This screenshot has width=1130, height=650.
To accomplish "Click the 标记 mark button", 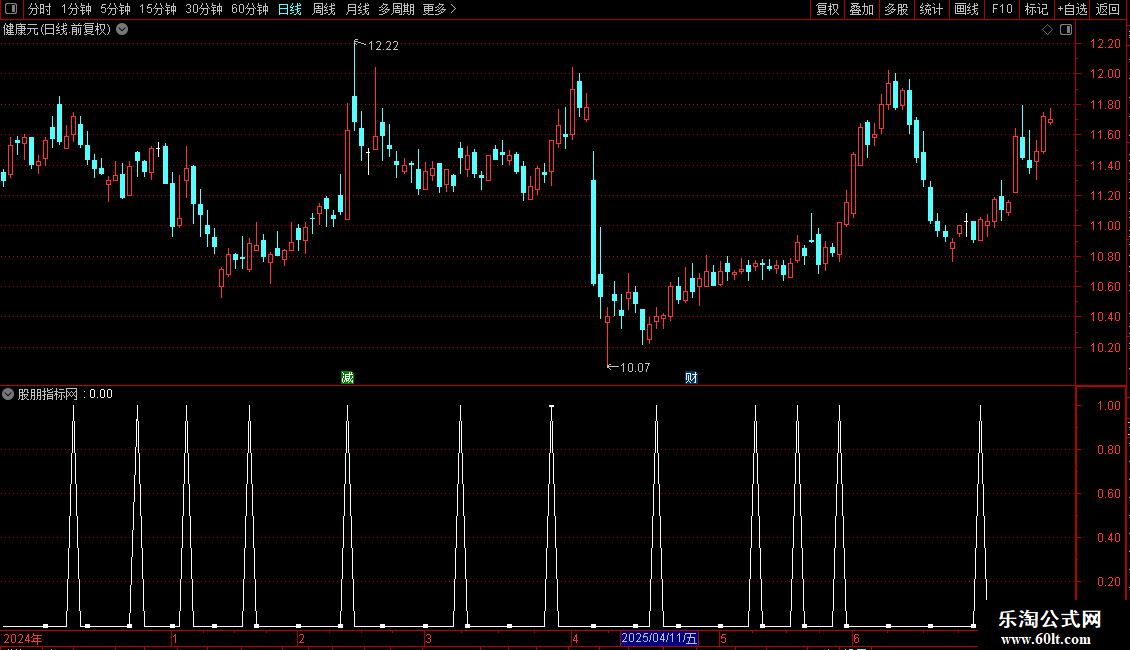I will pyautogui.click(x=1036, y=9).
